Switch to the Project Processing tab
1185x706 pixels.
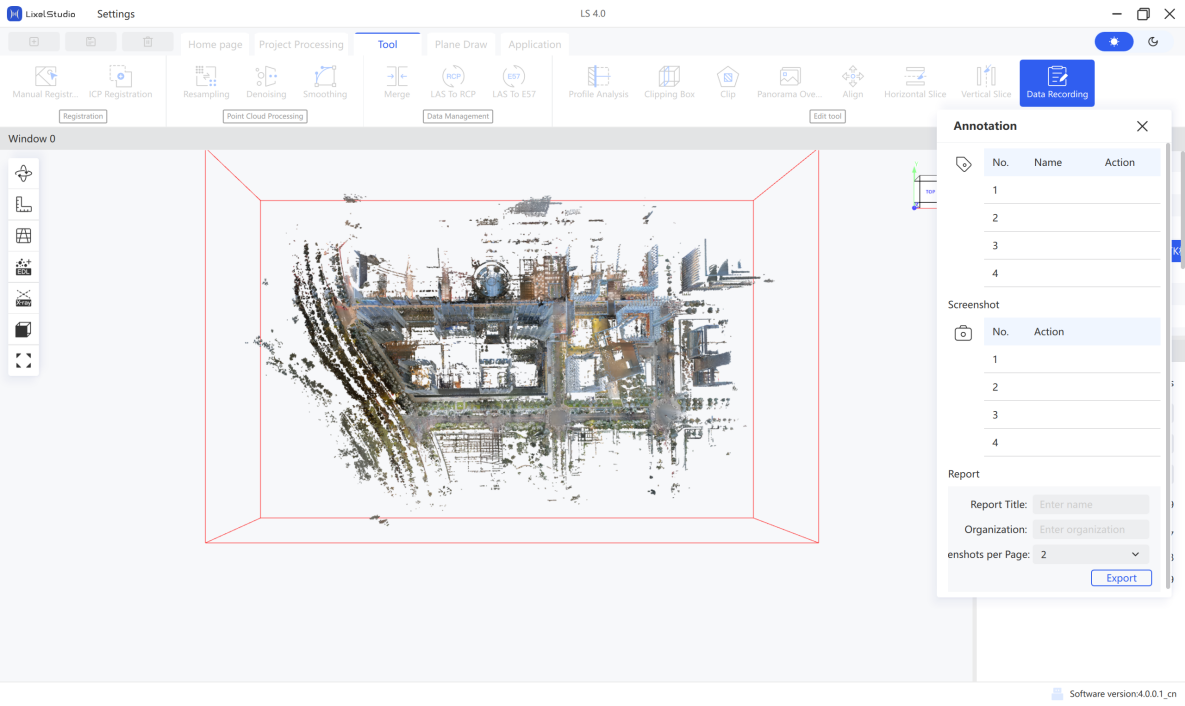tap(301, 45)
